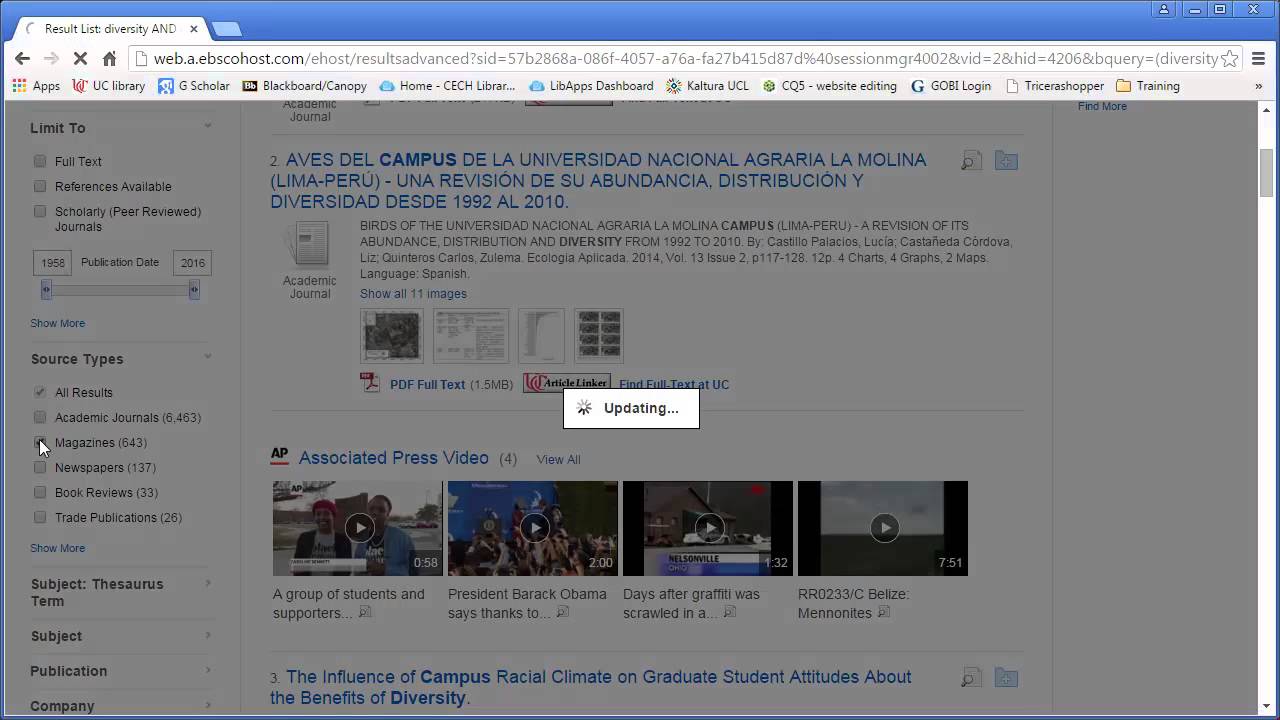
Task: Add result 2 to folder
Action: click(x=1006, y=161)
